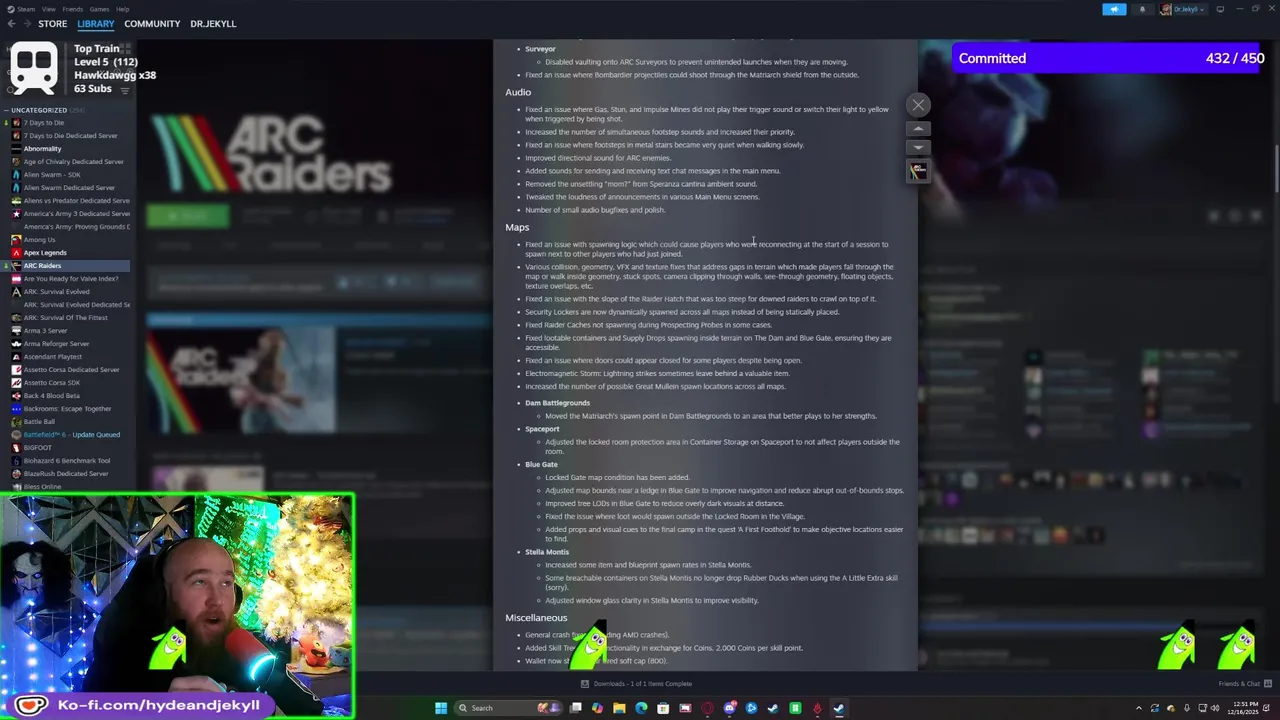The image size is (1280, 720).
Task: Select BlazeRush Dedicated Server
Action: pos(65,474)
